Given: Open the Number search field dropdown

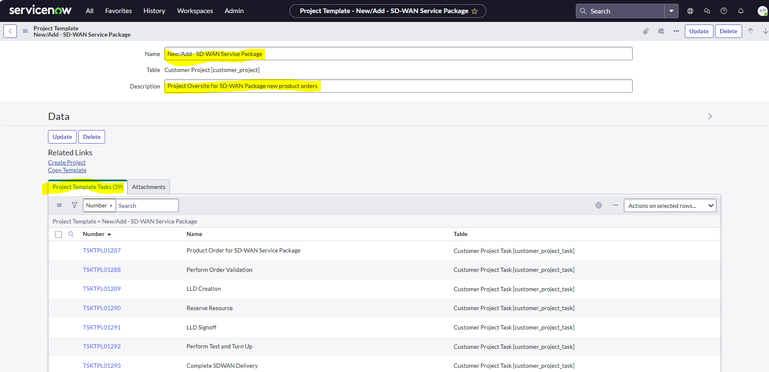Looking at the screenshot, I should (99, 205).
